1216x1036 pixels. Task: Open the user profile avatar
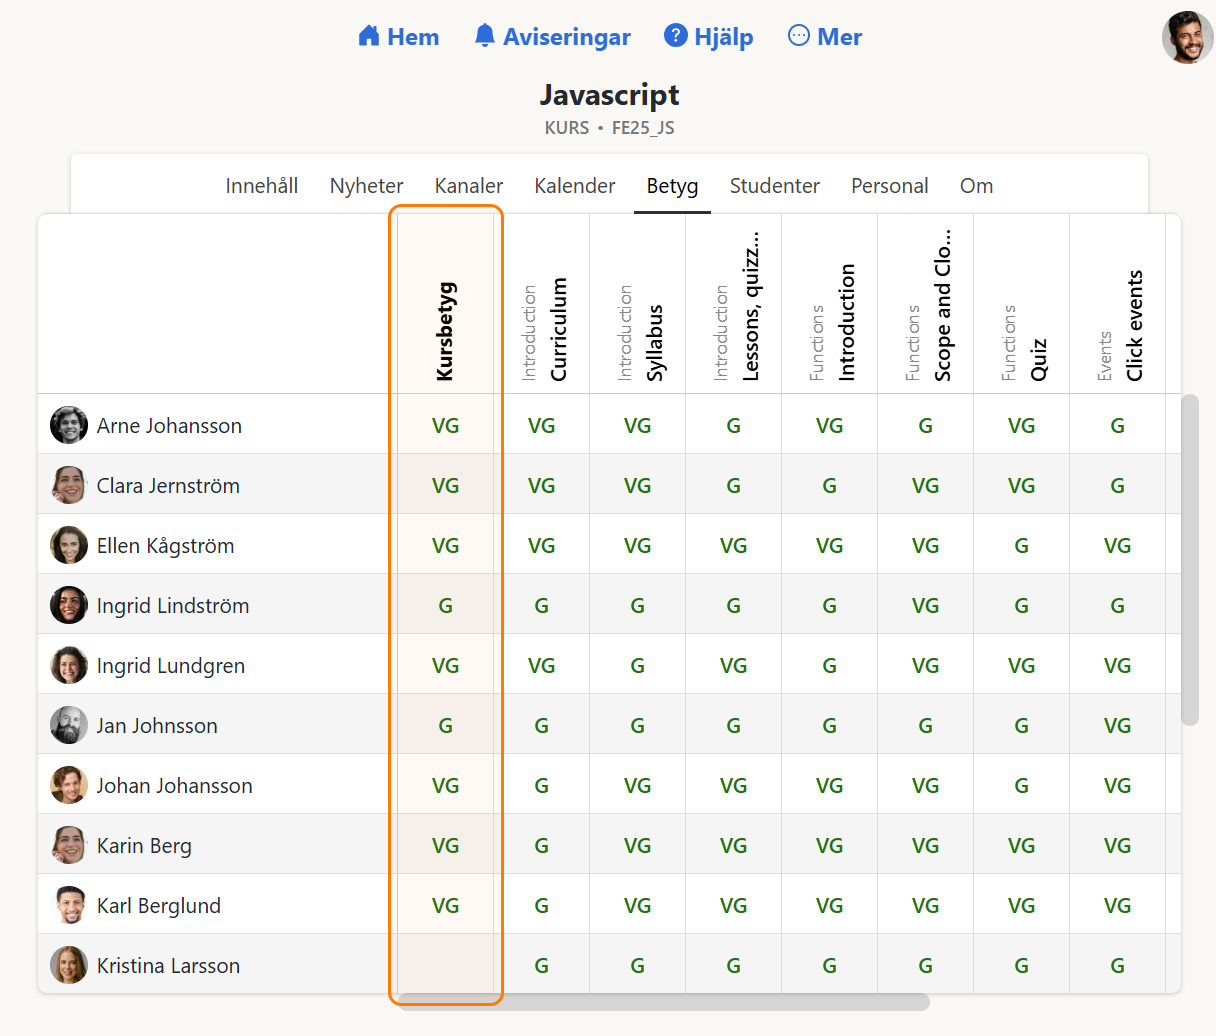click(x=1187, y=38)
